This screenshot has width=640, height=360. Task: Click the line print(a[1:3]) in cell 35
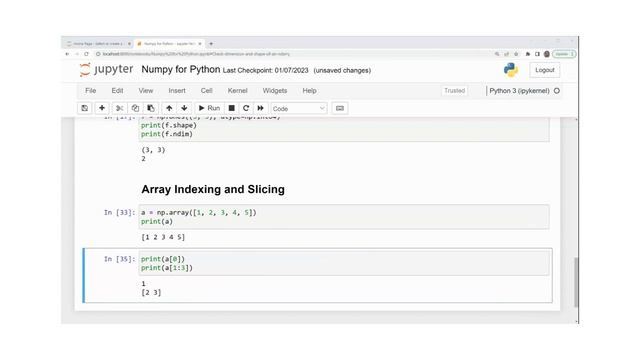[167, 268]
